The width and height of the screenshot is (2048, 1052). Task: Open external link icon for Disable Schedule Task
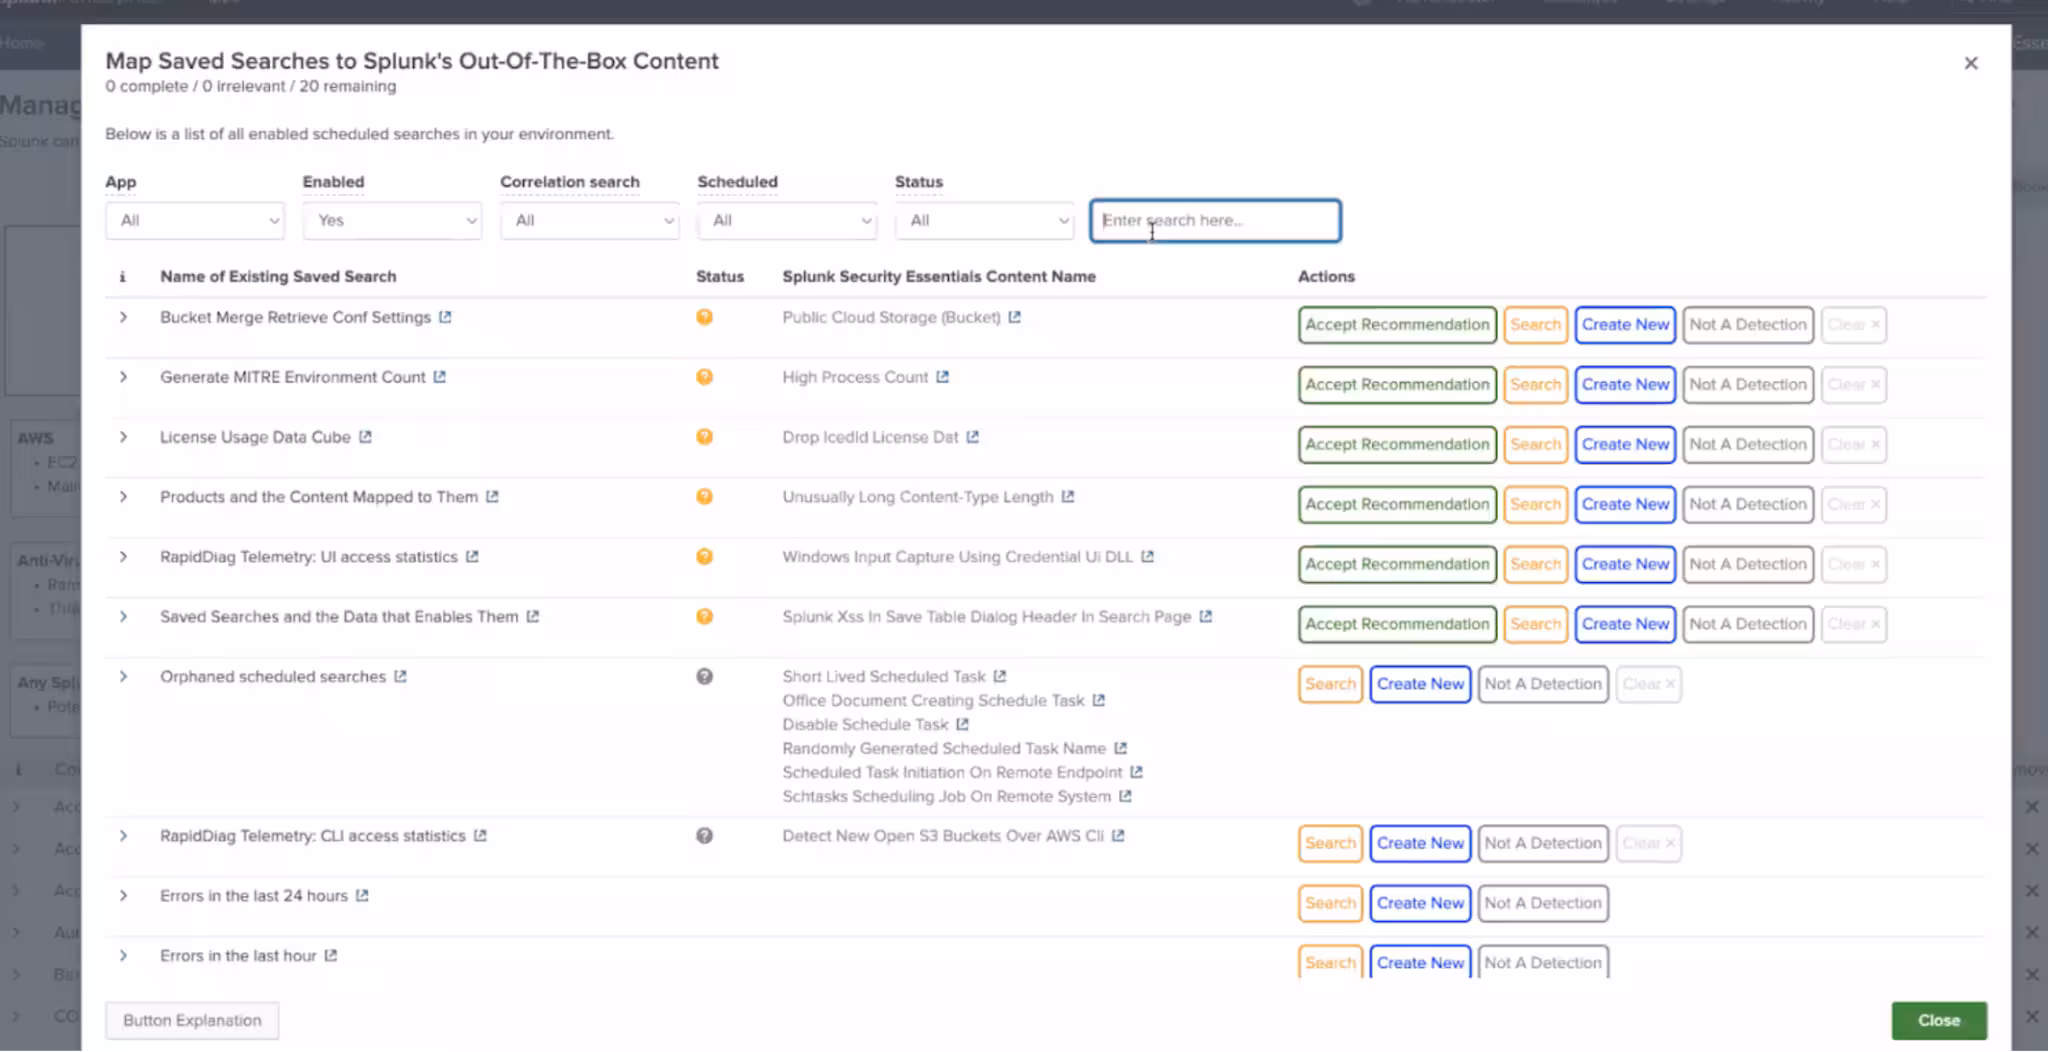[x=962, y=725]
